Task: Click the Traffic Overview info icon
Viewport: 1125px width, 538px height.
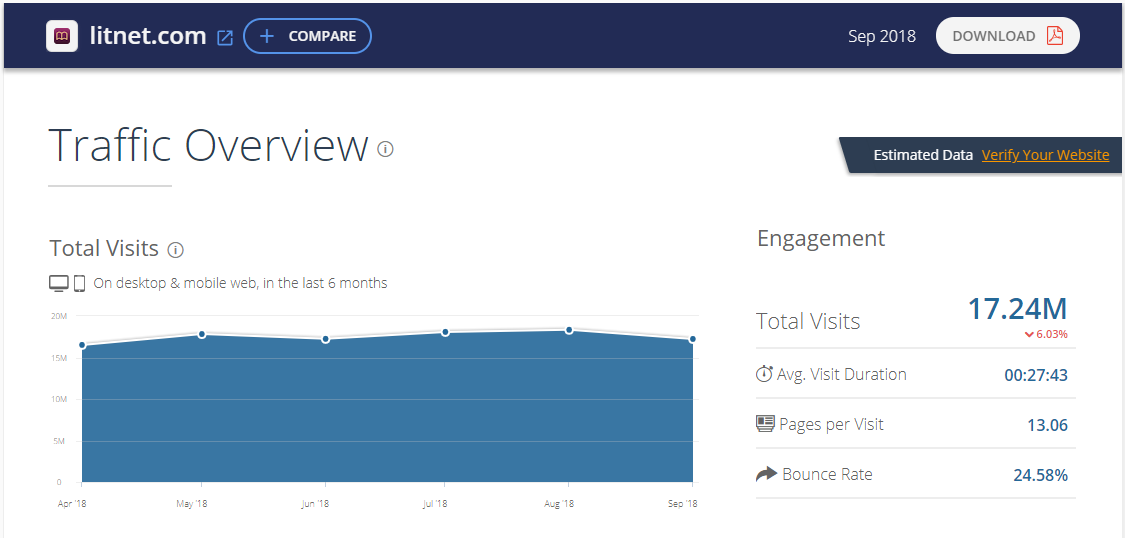Action: 386,149
